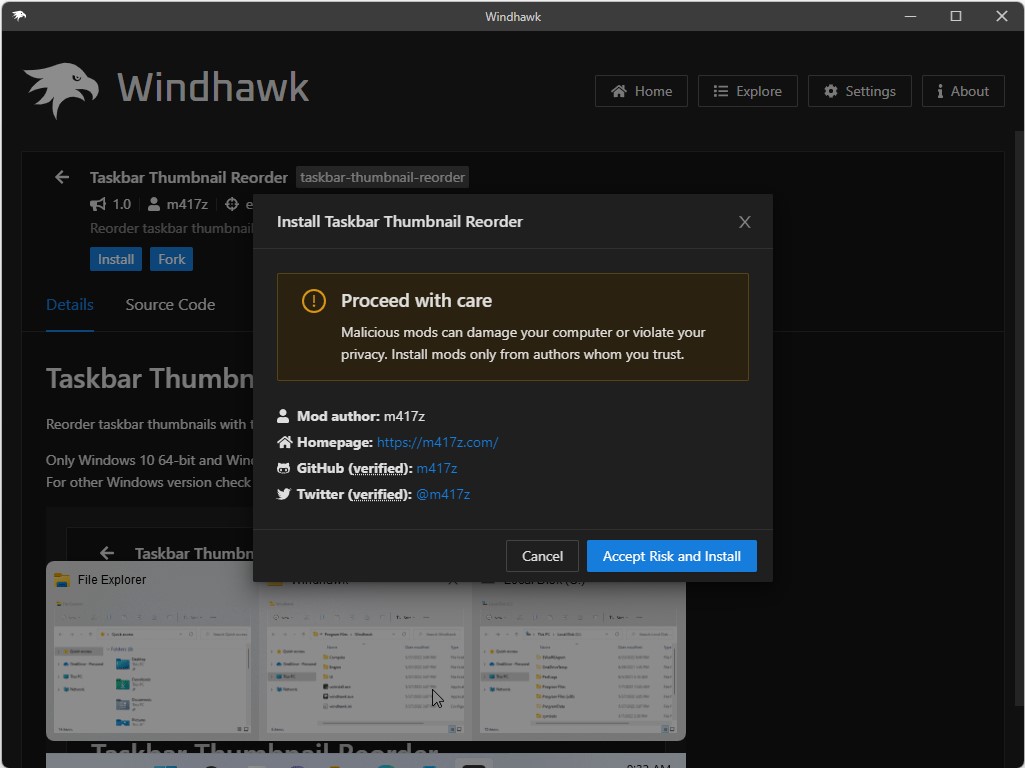The height and width of the screenshot is (768, 1025).
Task: Open the Explore page
Action: 747,91
